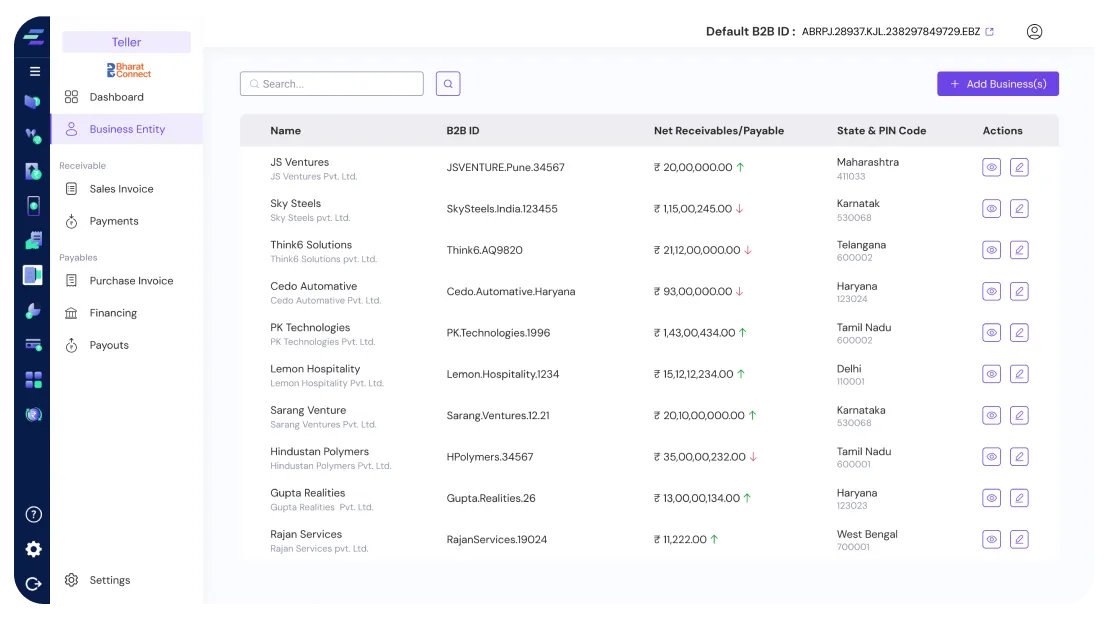1112x620 pixels.
Task: Select the Lemon Hospitality name
Action: click(315, 369)
